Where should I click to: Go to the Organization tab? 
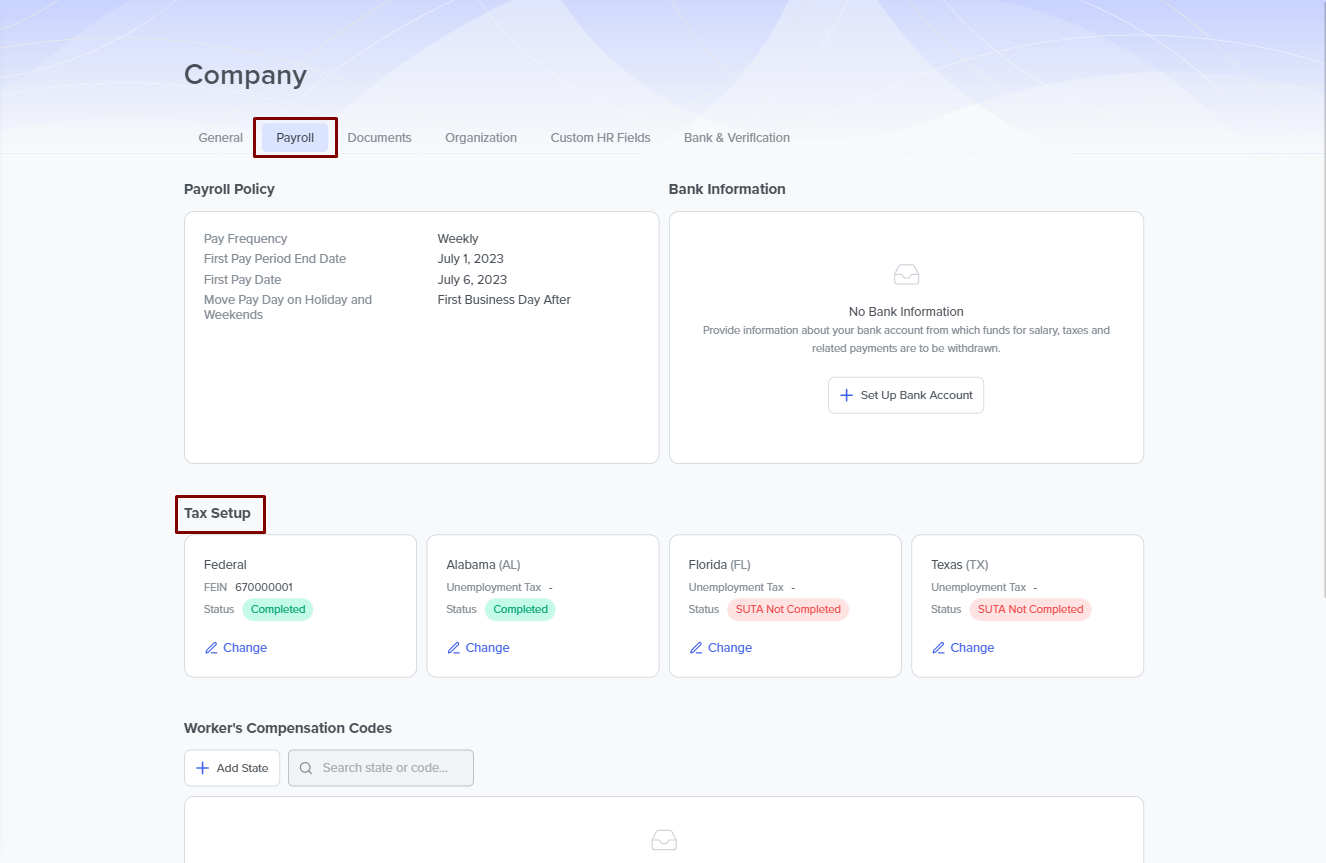point(481,138)
